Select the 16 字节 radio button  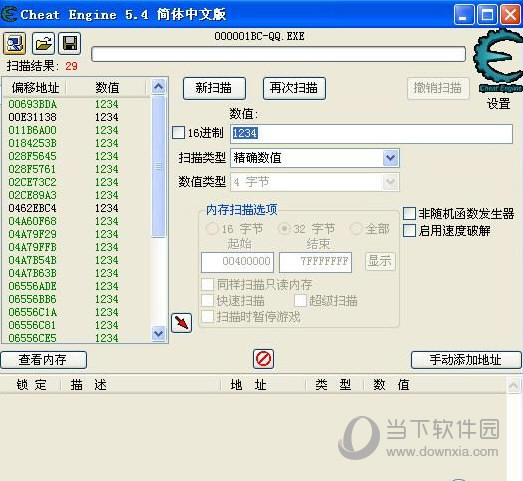coord(212,229)
